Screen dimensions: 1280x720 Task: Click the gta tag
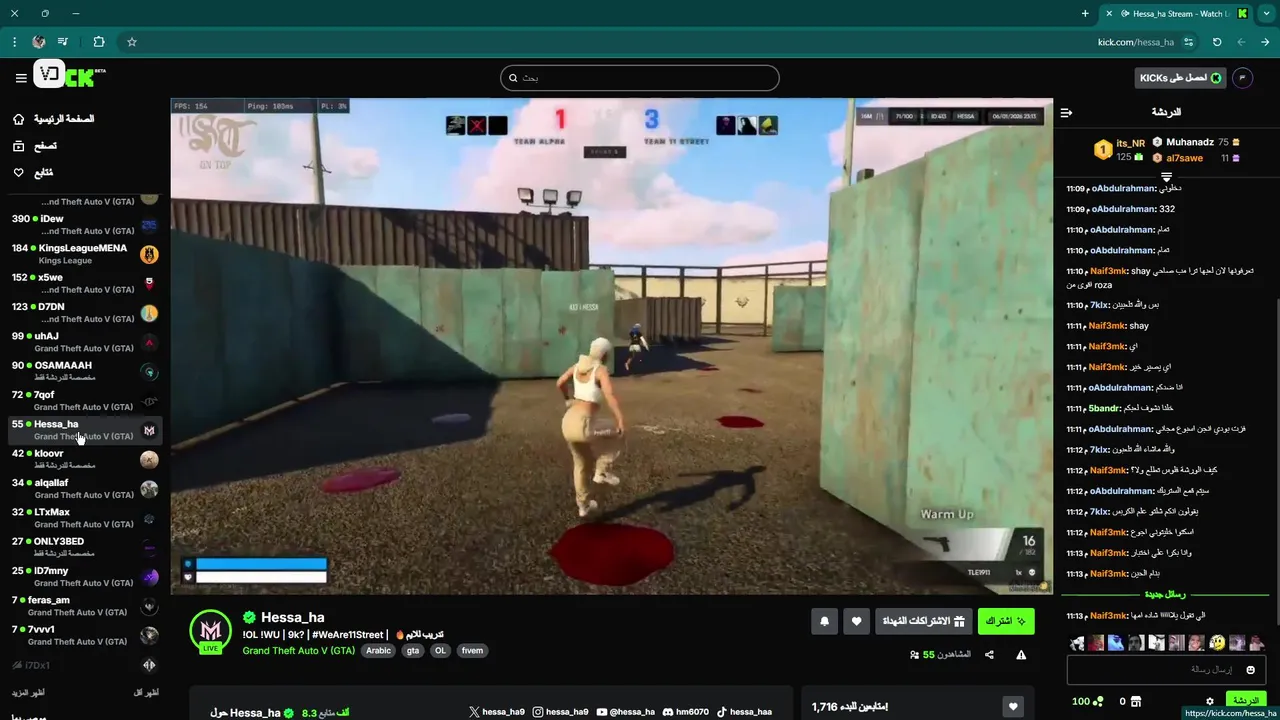point(412,650)
